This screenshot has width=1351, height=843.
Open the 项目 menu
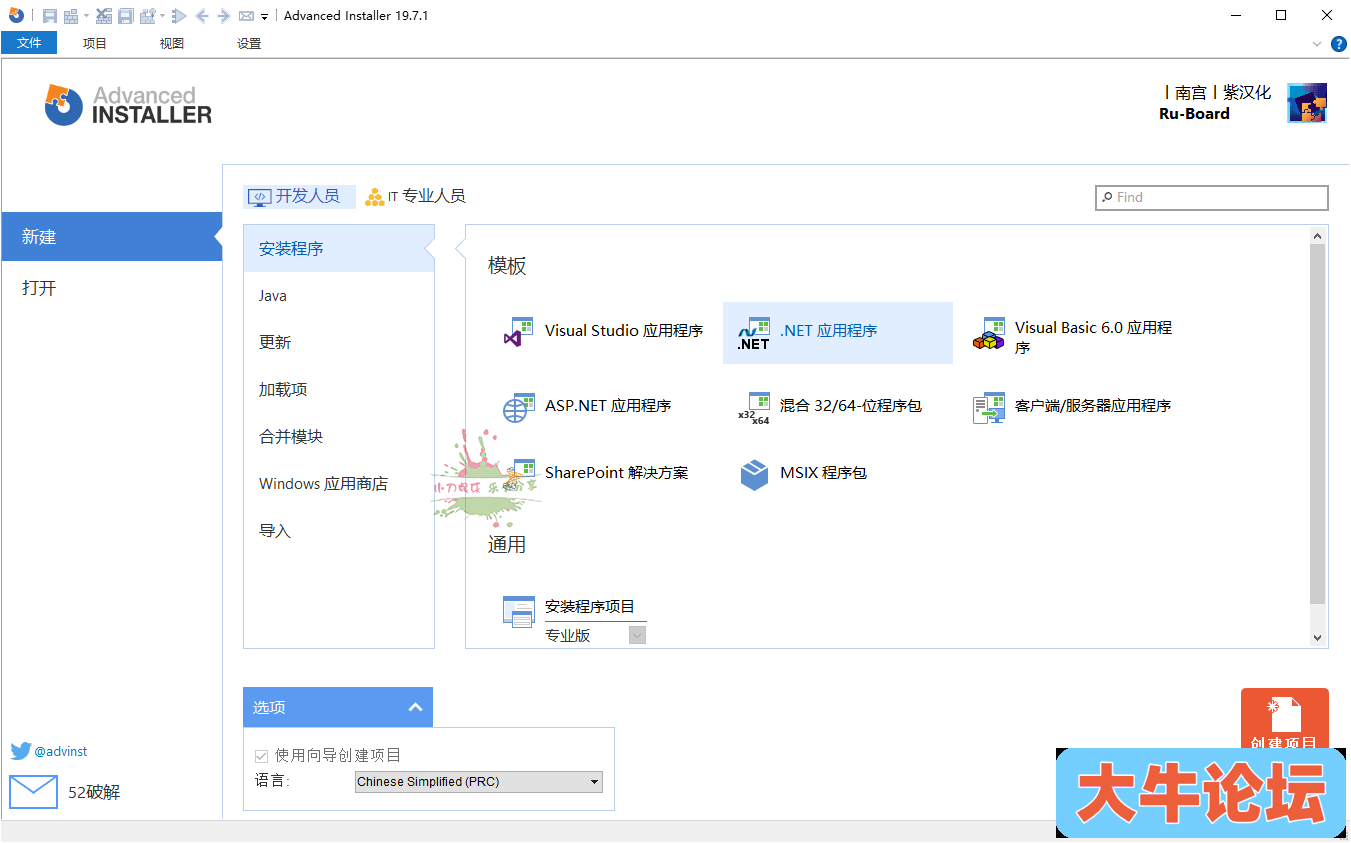(x=95, y=43)
